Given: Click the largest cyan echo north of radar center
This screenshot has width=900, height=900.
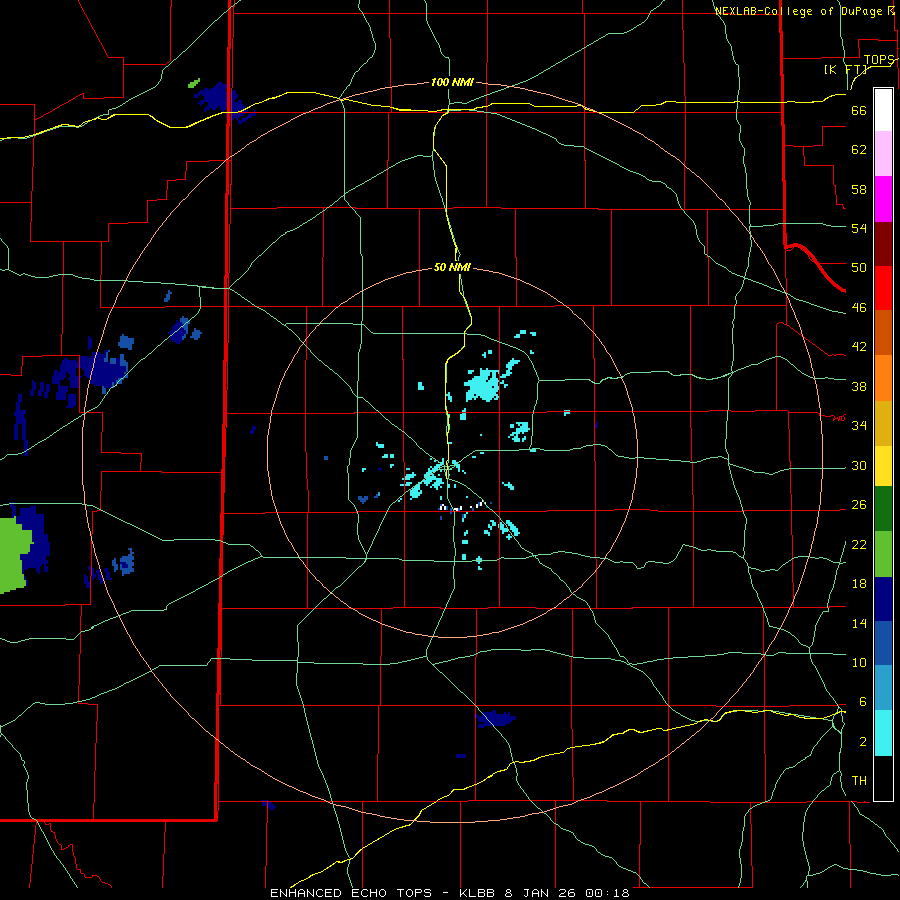Looking at the screenshot, I should pos(482,385).
